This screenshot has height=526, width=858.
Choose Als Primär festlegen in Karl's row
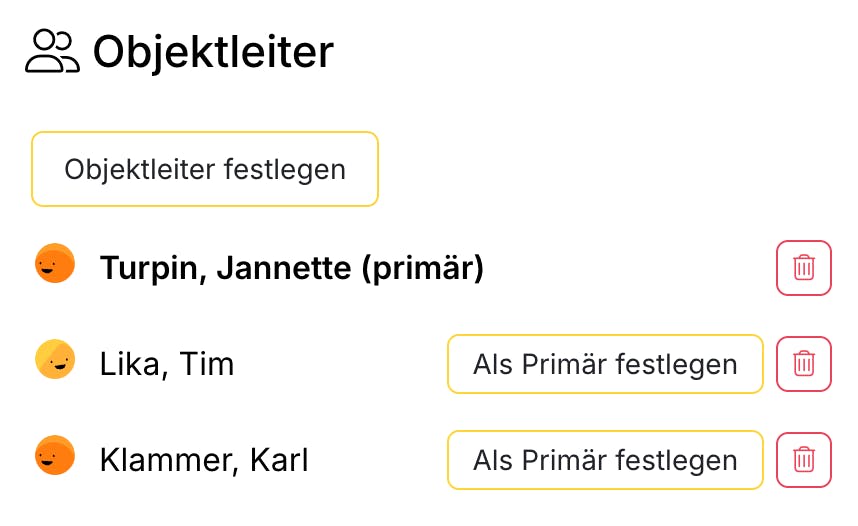(x=605, y=460)
